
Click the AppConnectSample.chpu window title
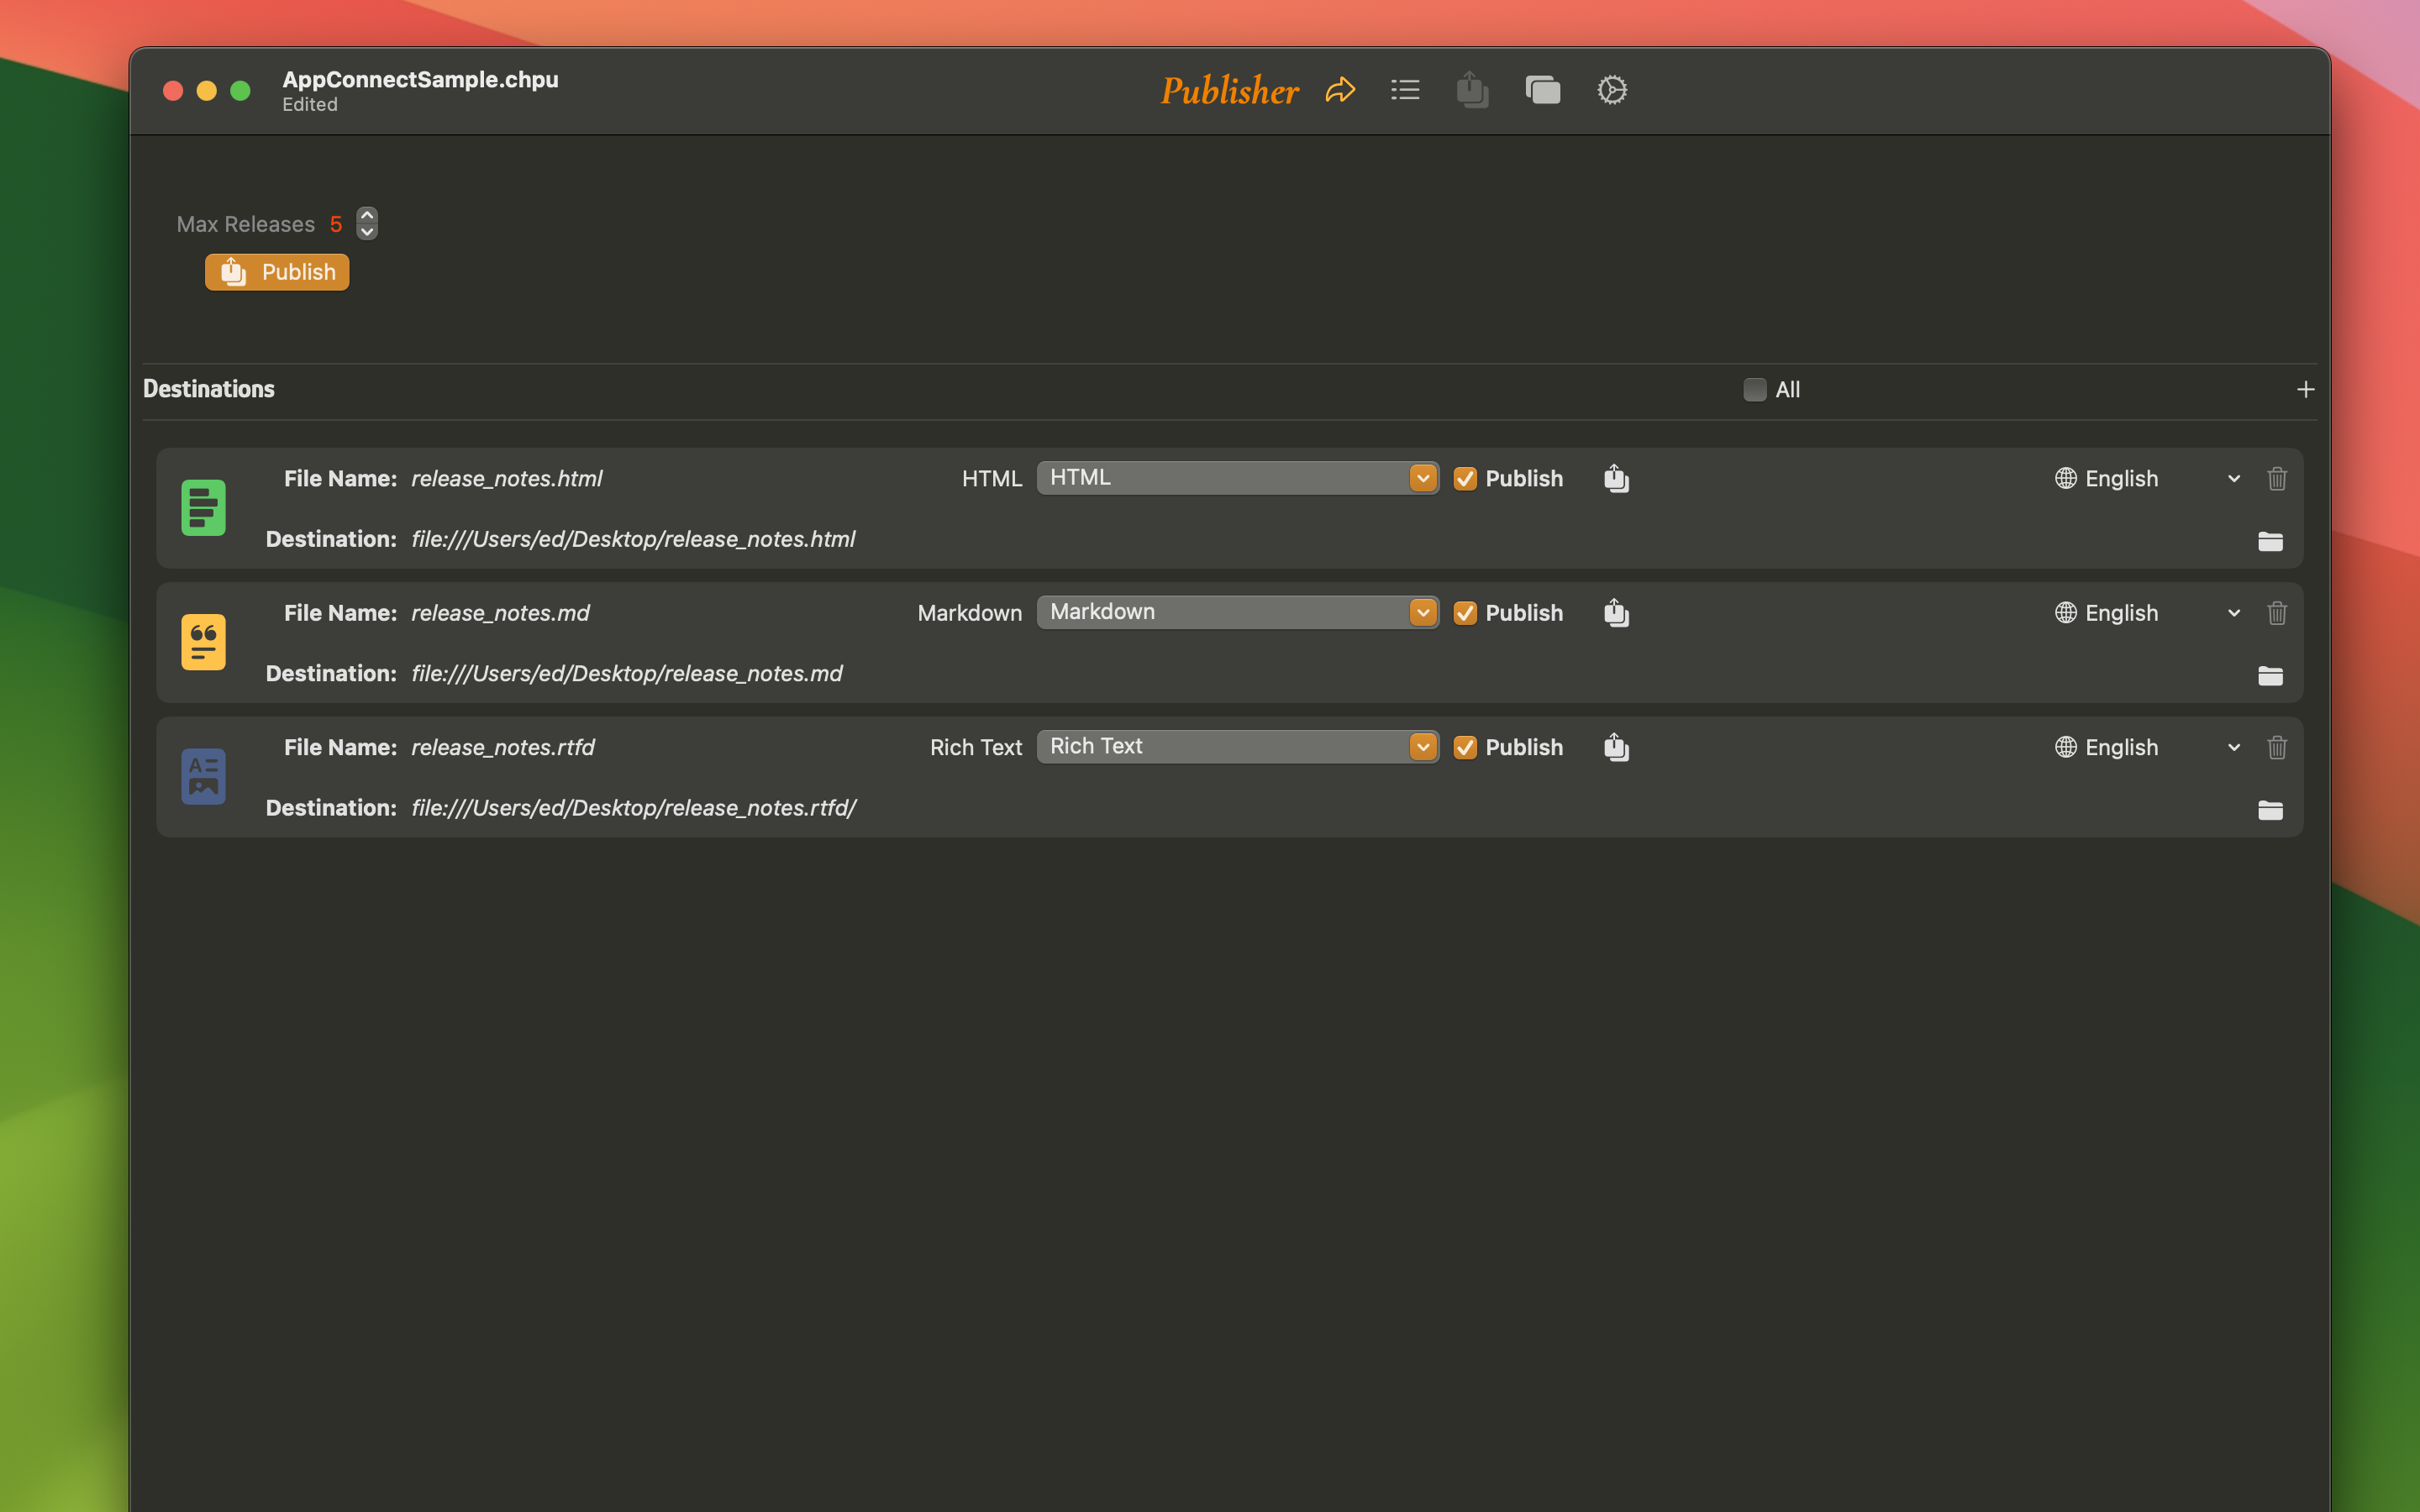coord(420,79)
